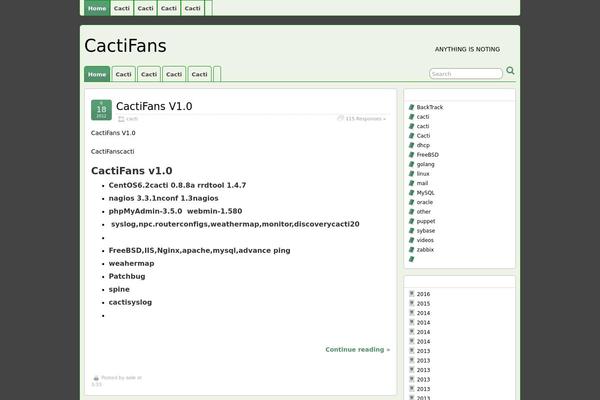Click the folder icon beside zabbix
600x400 pixels.
[x=412, y=250]
